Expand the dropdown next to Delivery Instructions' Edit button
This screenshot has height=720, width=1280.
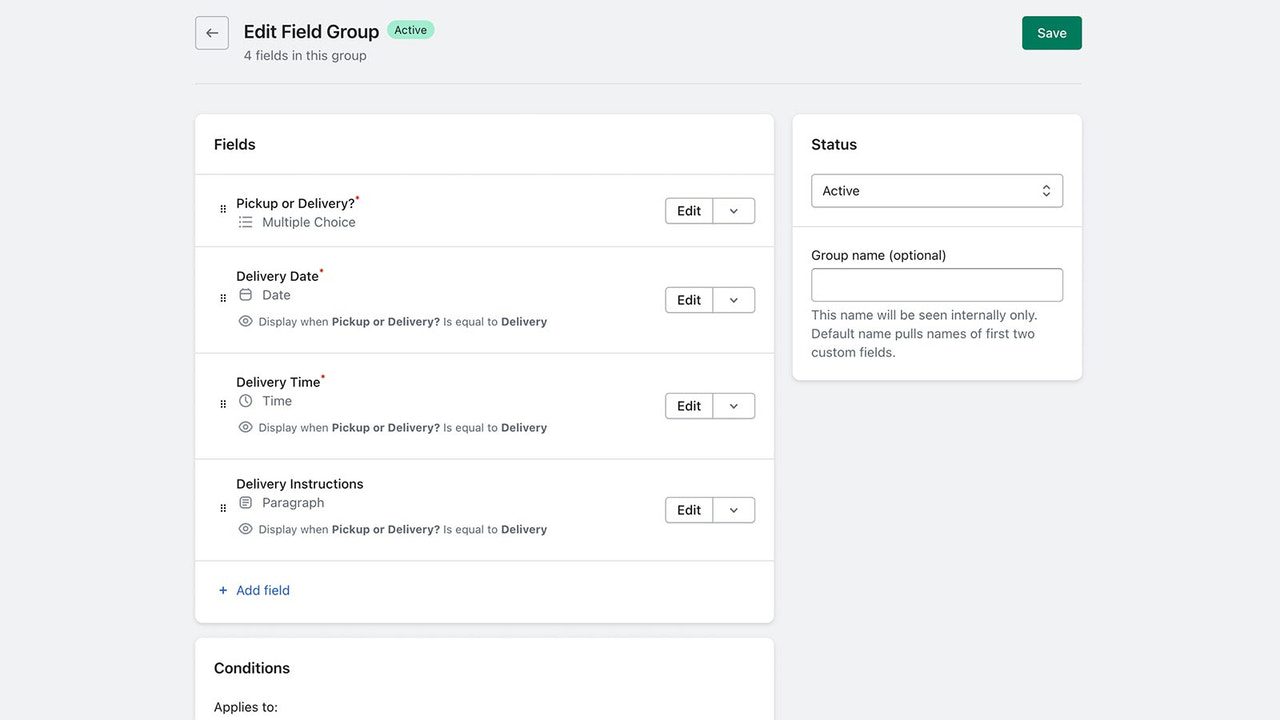[733, 509]
